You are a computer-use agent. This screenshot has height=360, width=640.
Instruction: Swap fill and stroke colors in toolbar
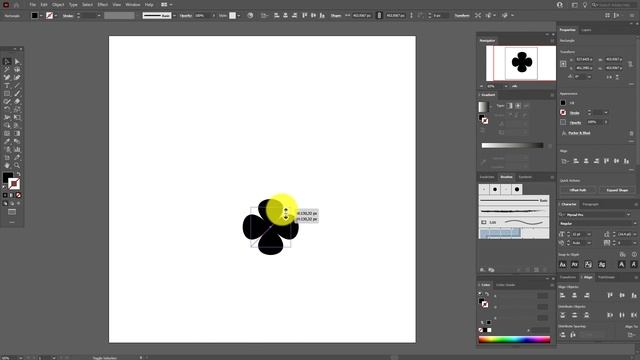tap(18, 174)
